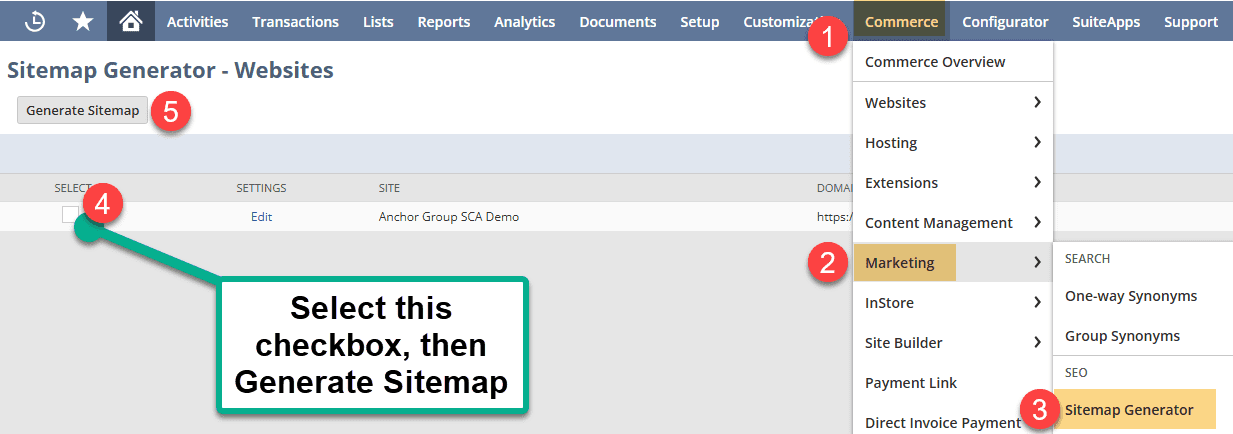The image size is (1233, 434).
Task: Open the Analytics menu
Action: pyautogui.click(x=524, y=21)
